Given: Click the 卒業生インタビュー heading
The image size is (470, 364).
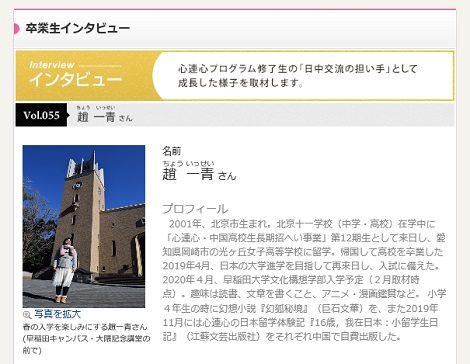Looking at the screenshot, I should point(78,28).
